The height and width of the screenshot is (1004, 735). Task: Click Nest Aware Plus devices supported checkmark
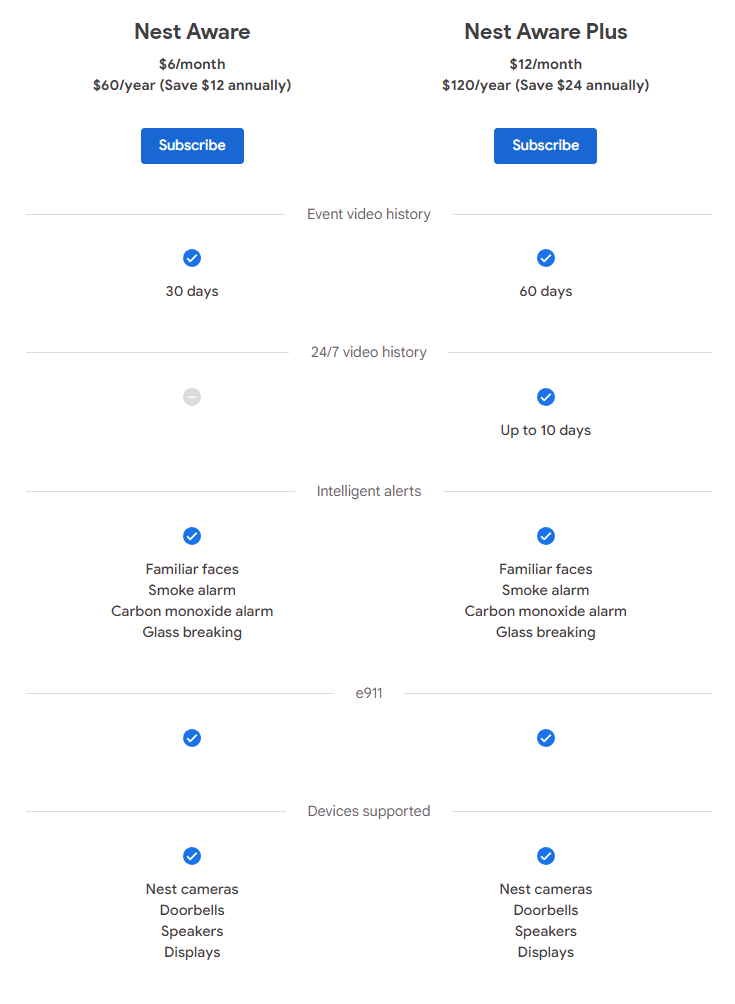tap(546, 856)
